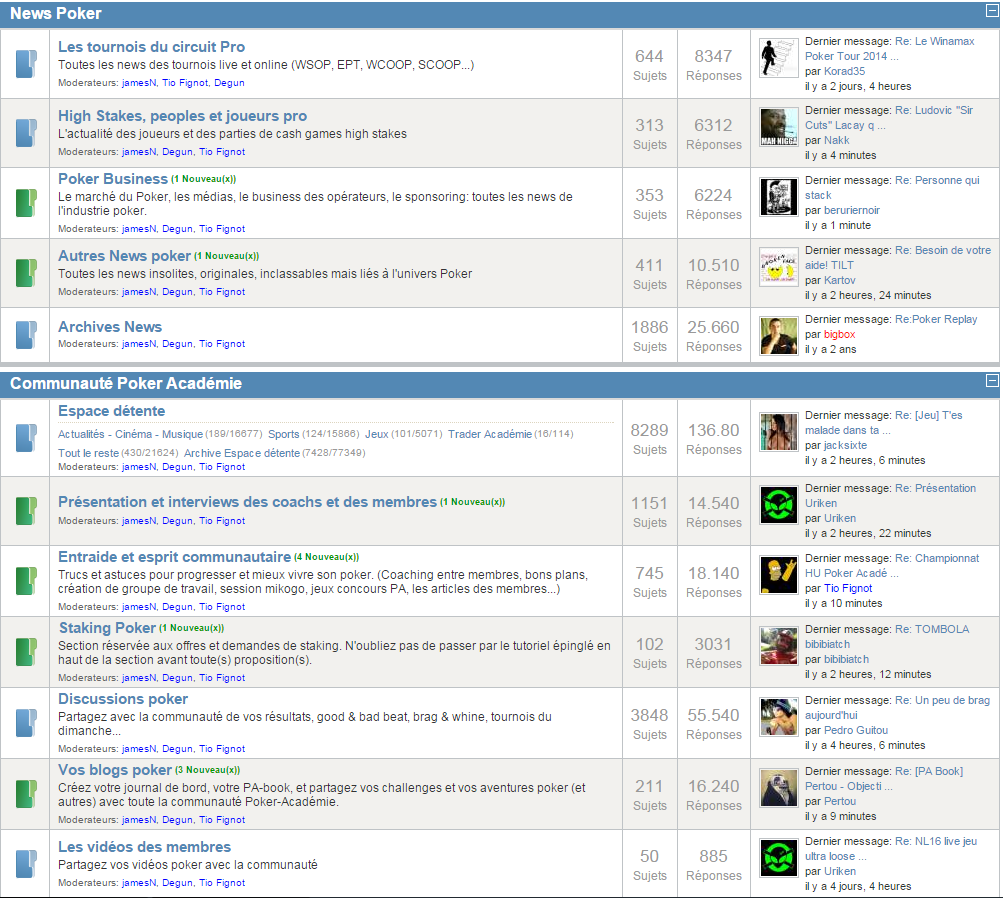The height and width of the screenshot is (898, 1003).
Task: Open Korad35's avatar in the circuit Pro row
Action: pos(778,58)
